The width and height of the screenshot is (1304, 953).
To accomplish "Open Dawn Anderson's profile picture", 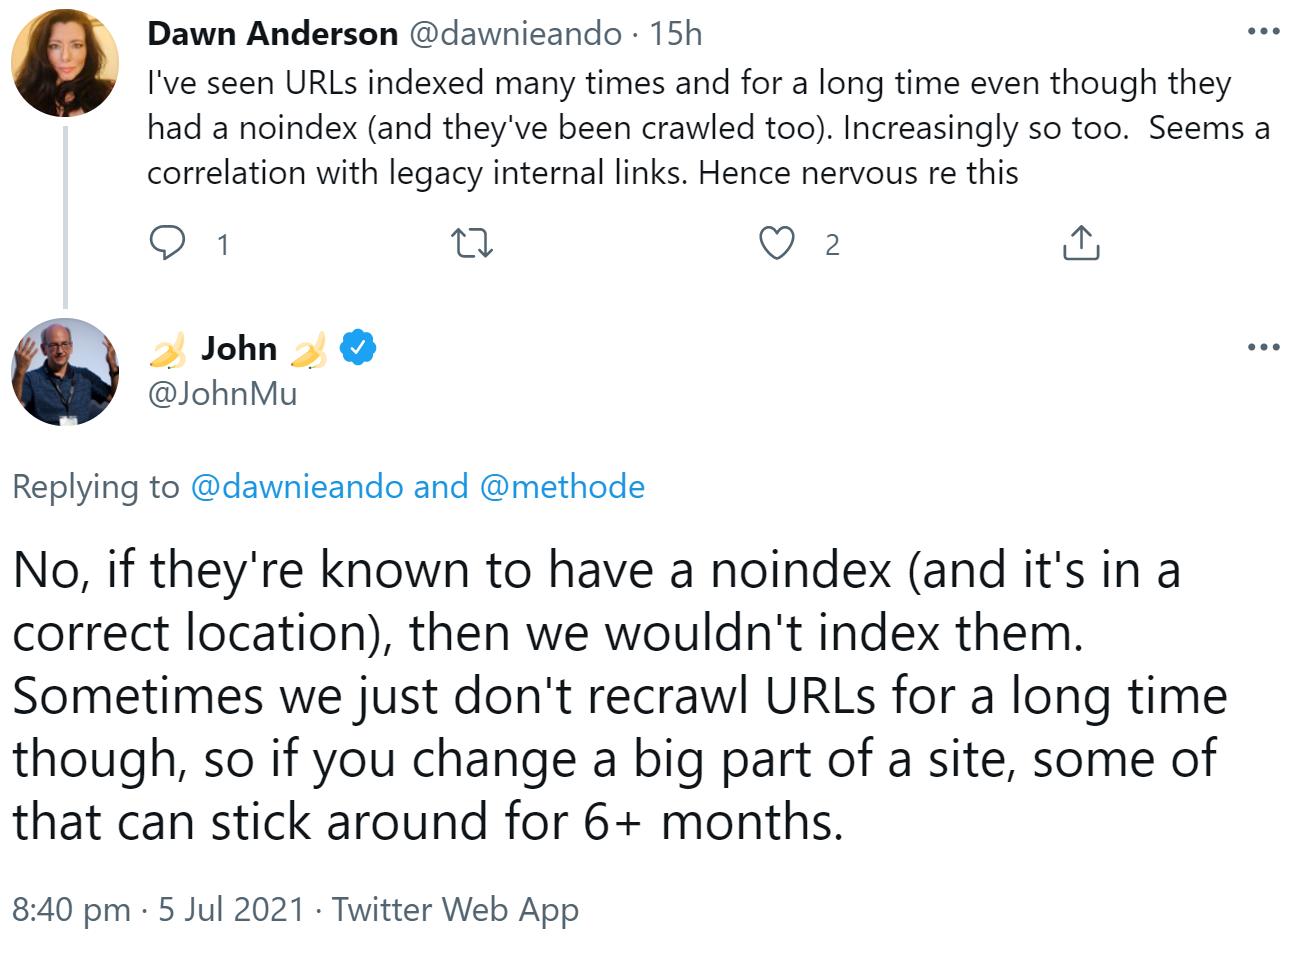I will tap(65, 63).
